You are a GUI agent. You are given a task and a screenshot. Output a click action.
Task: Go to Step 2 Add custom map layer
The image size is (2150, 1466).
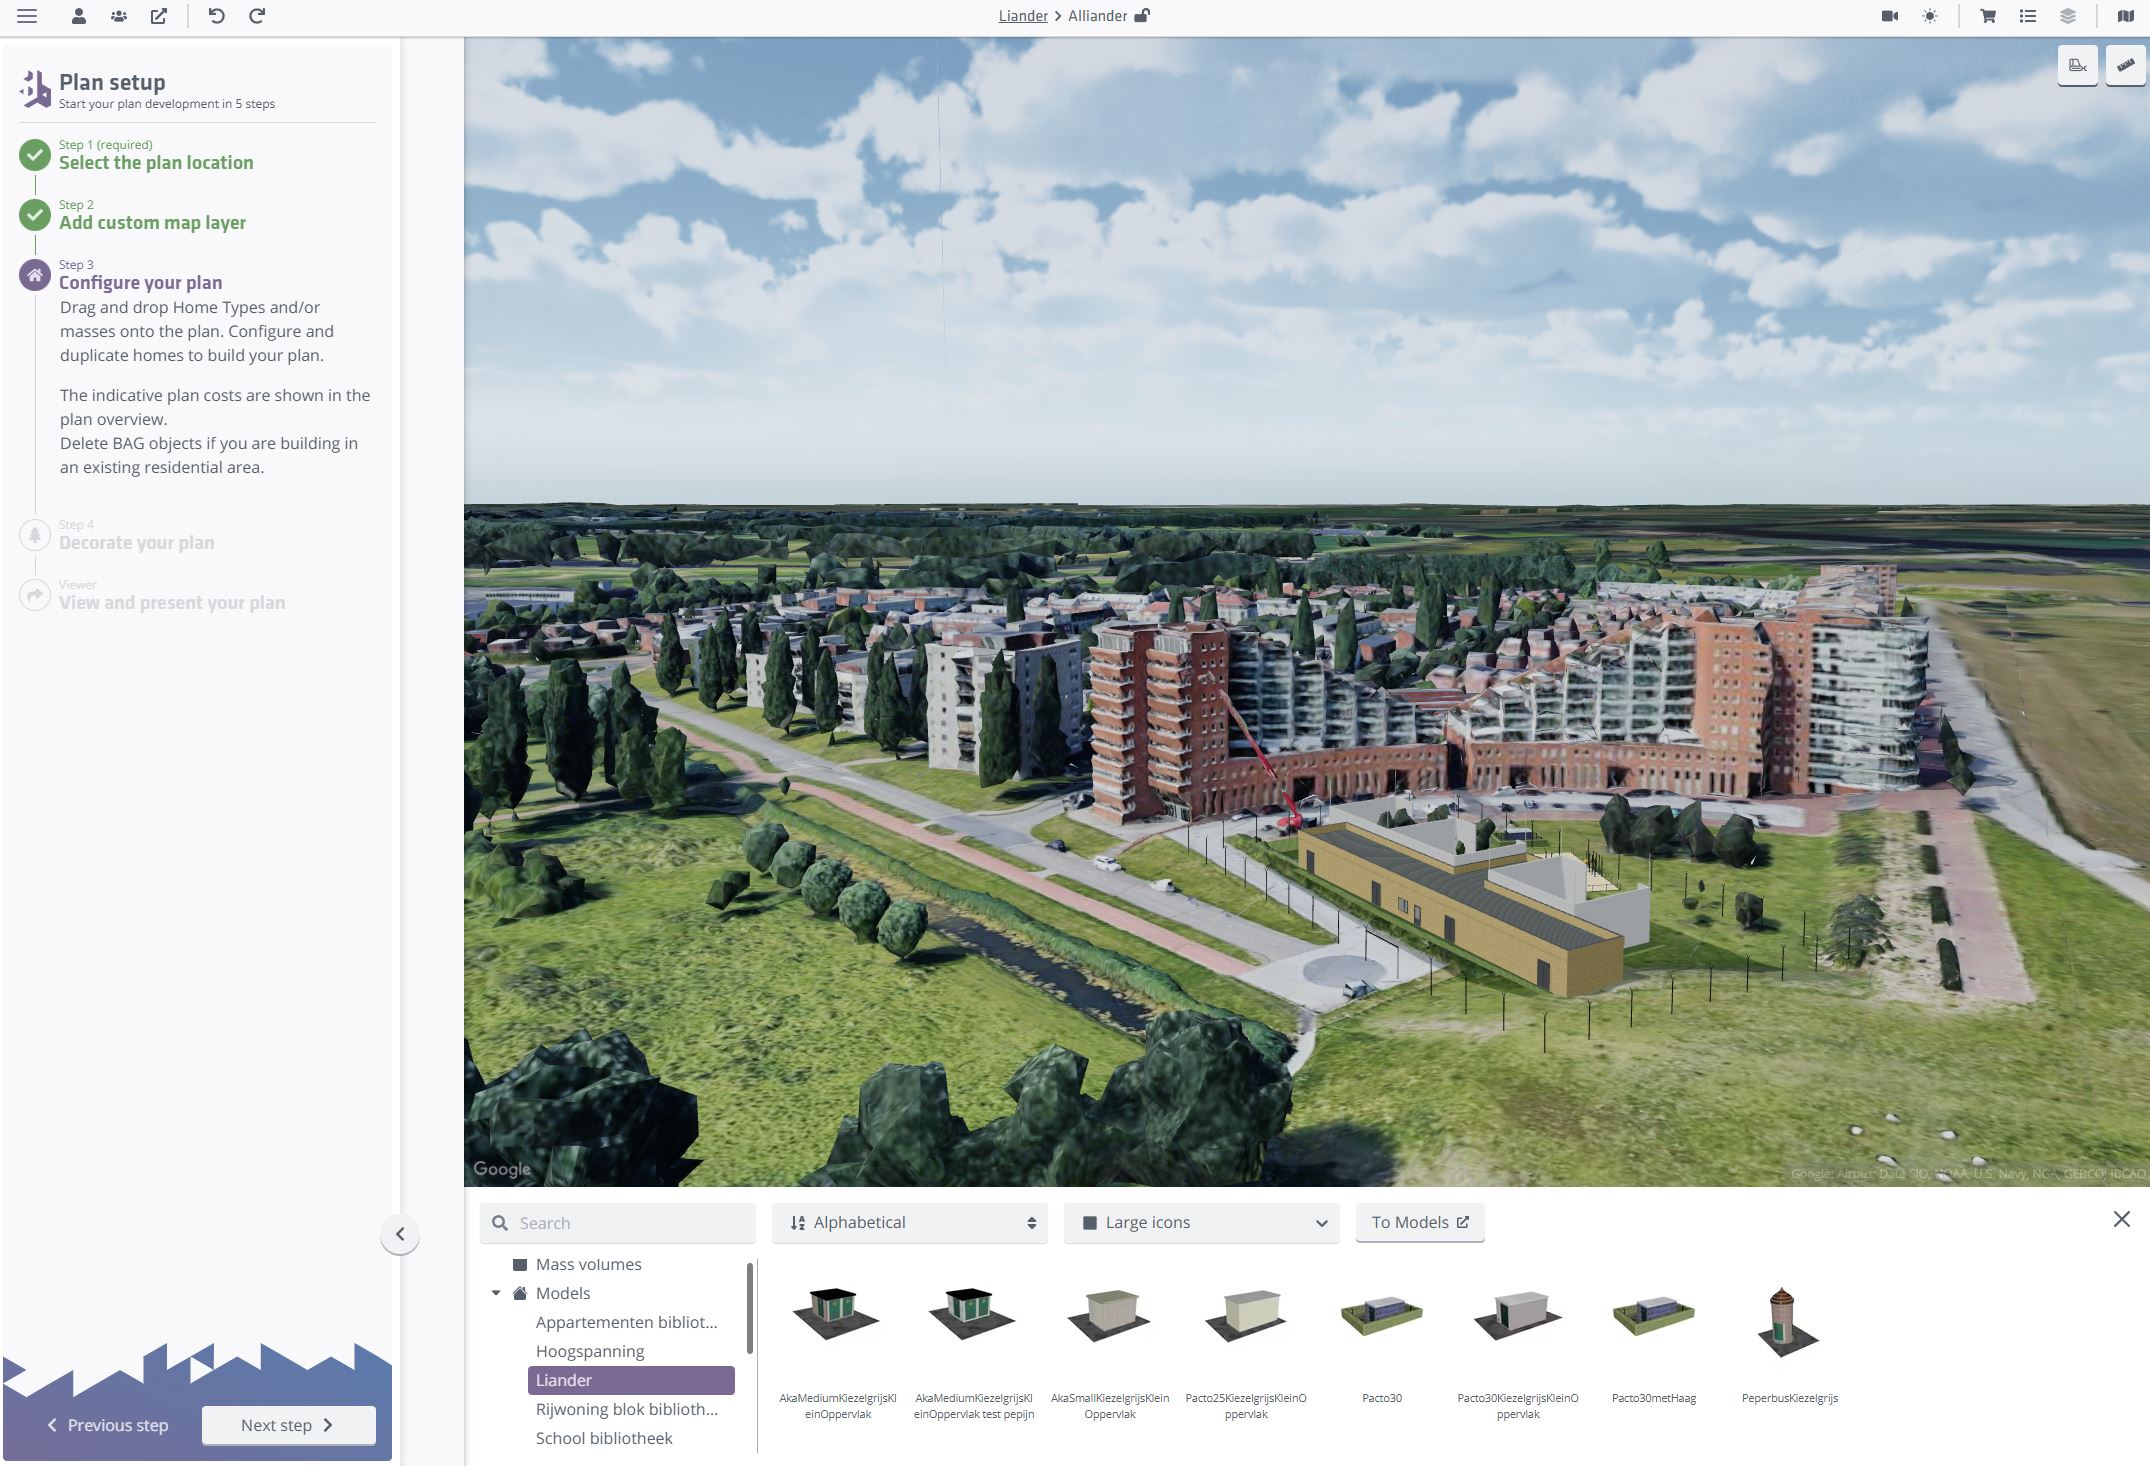[152, 222]
